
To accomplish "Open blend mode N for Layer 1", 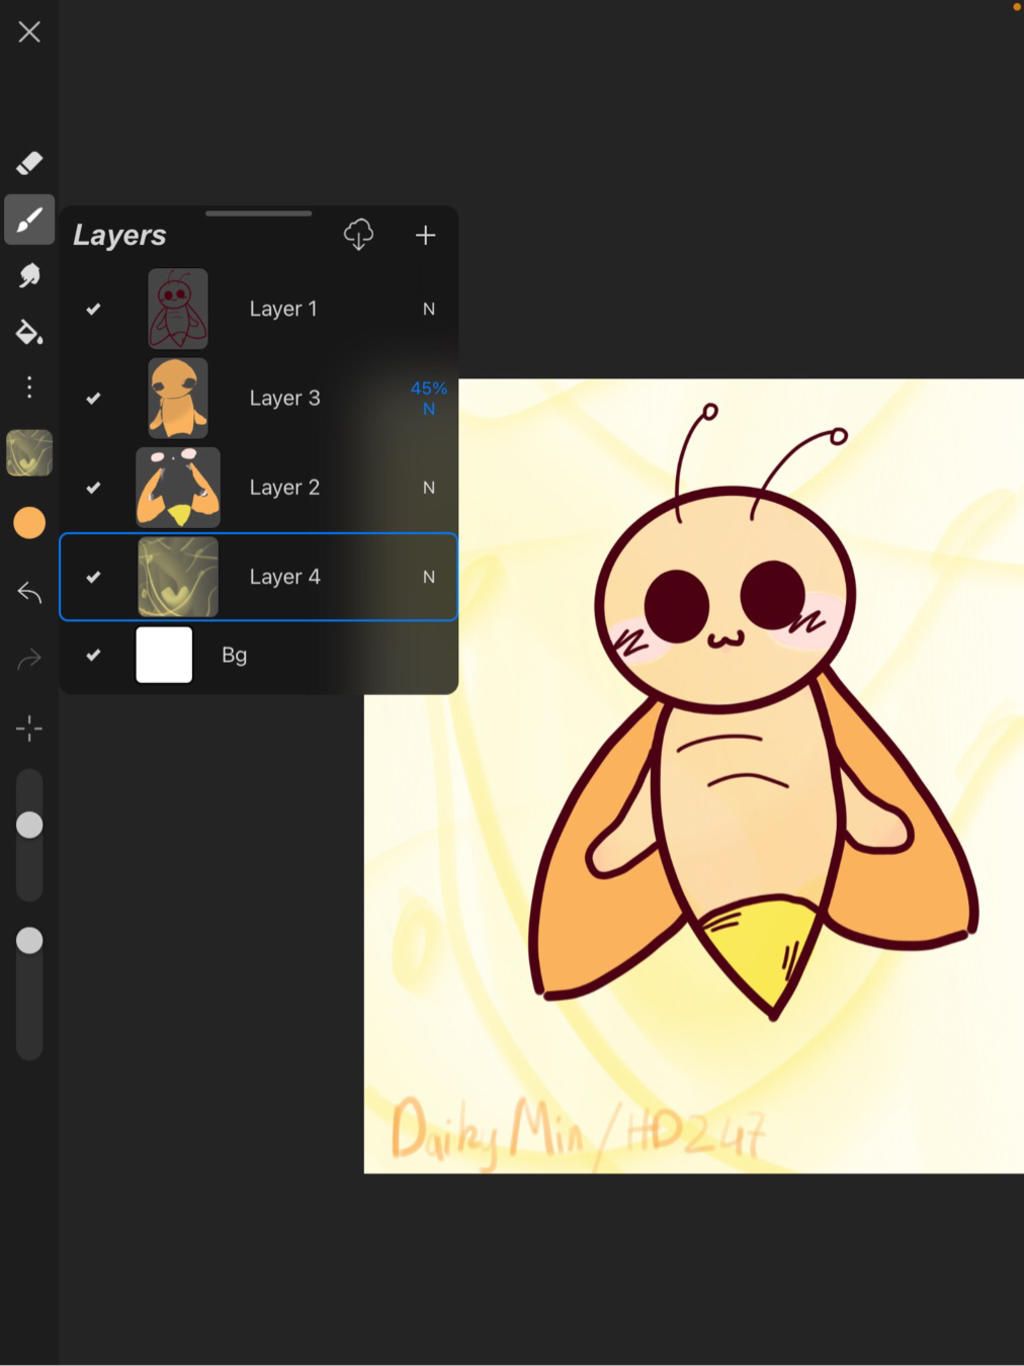I will 429,309.
